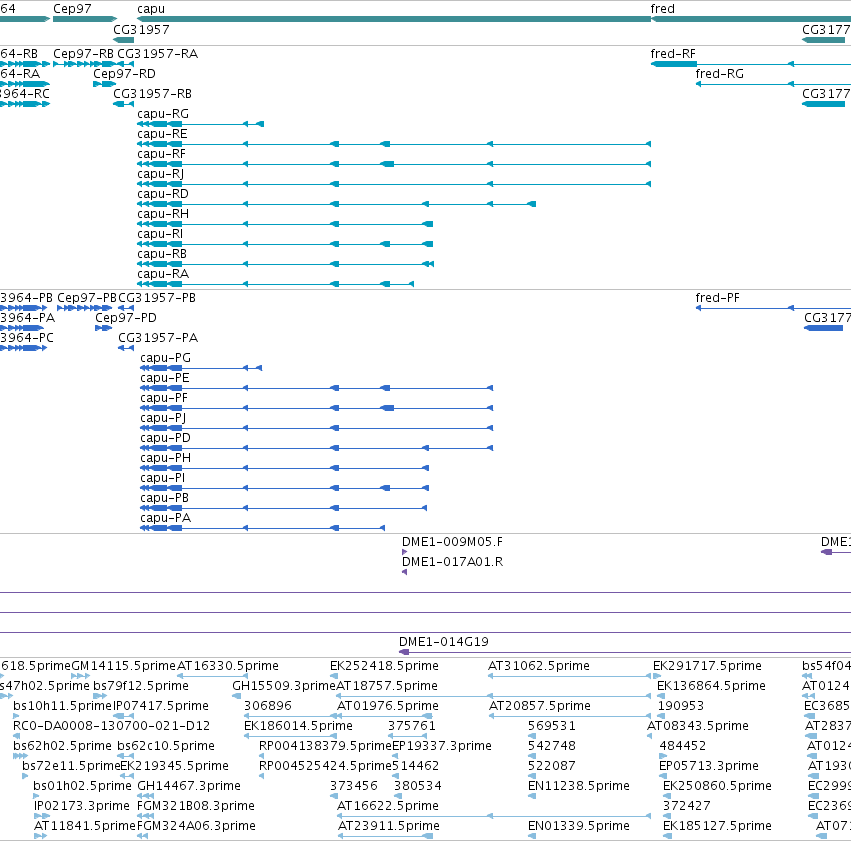Open CDS CG31957-PB
The width and height of the screenshot is (851, 841).
tap(157, 298)
